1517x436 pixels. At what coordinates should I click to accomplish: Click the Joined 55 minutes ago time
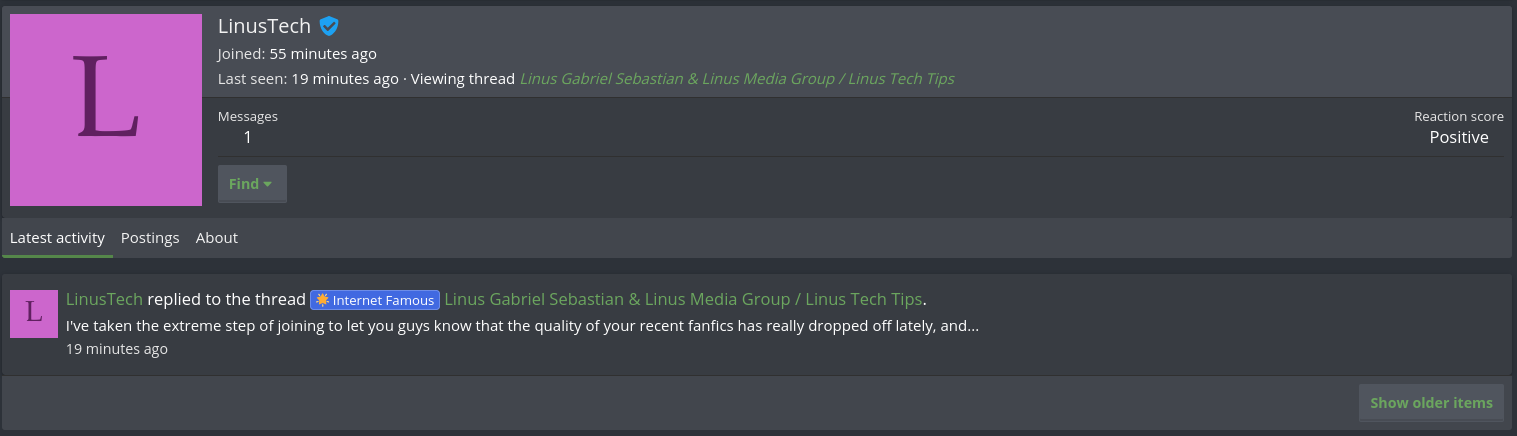[323, 54]
